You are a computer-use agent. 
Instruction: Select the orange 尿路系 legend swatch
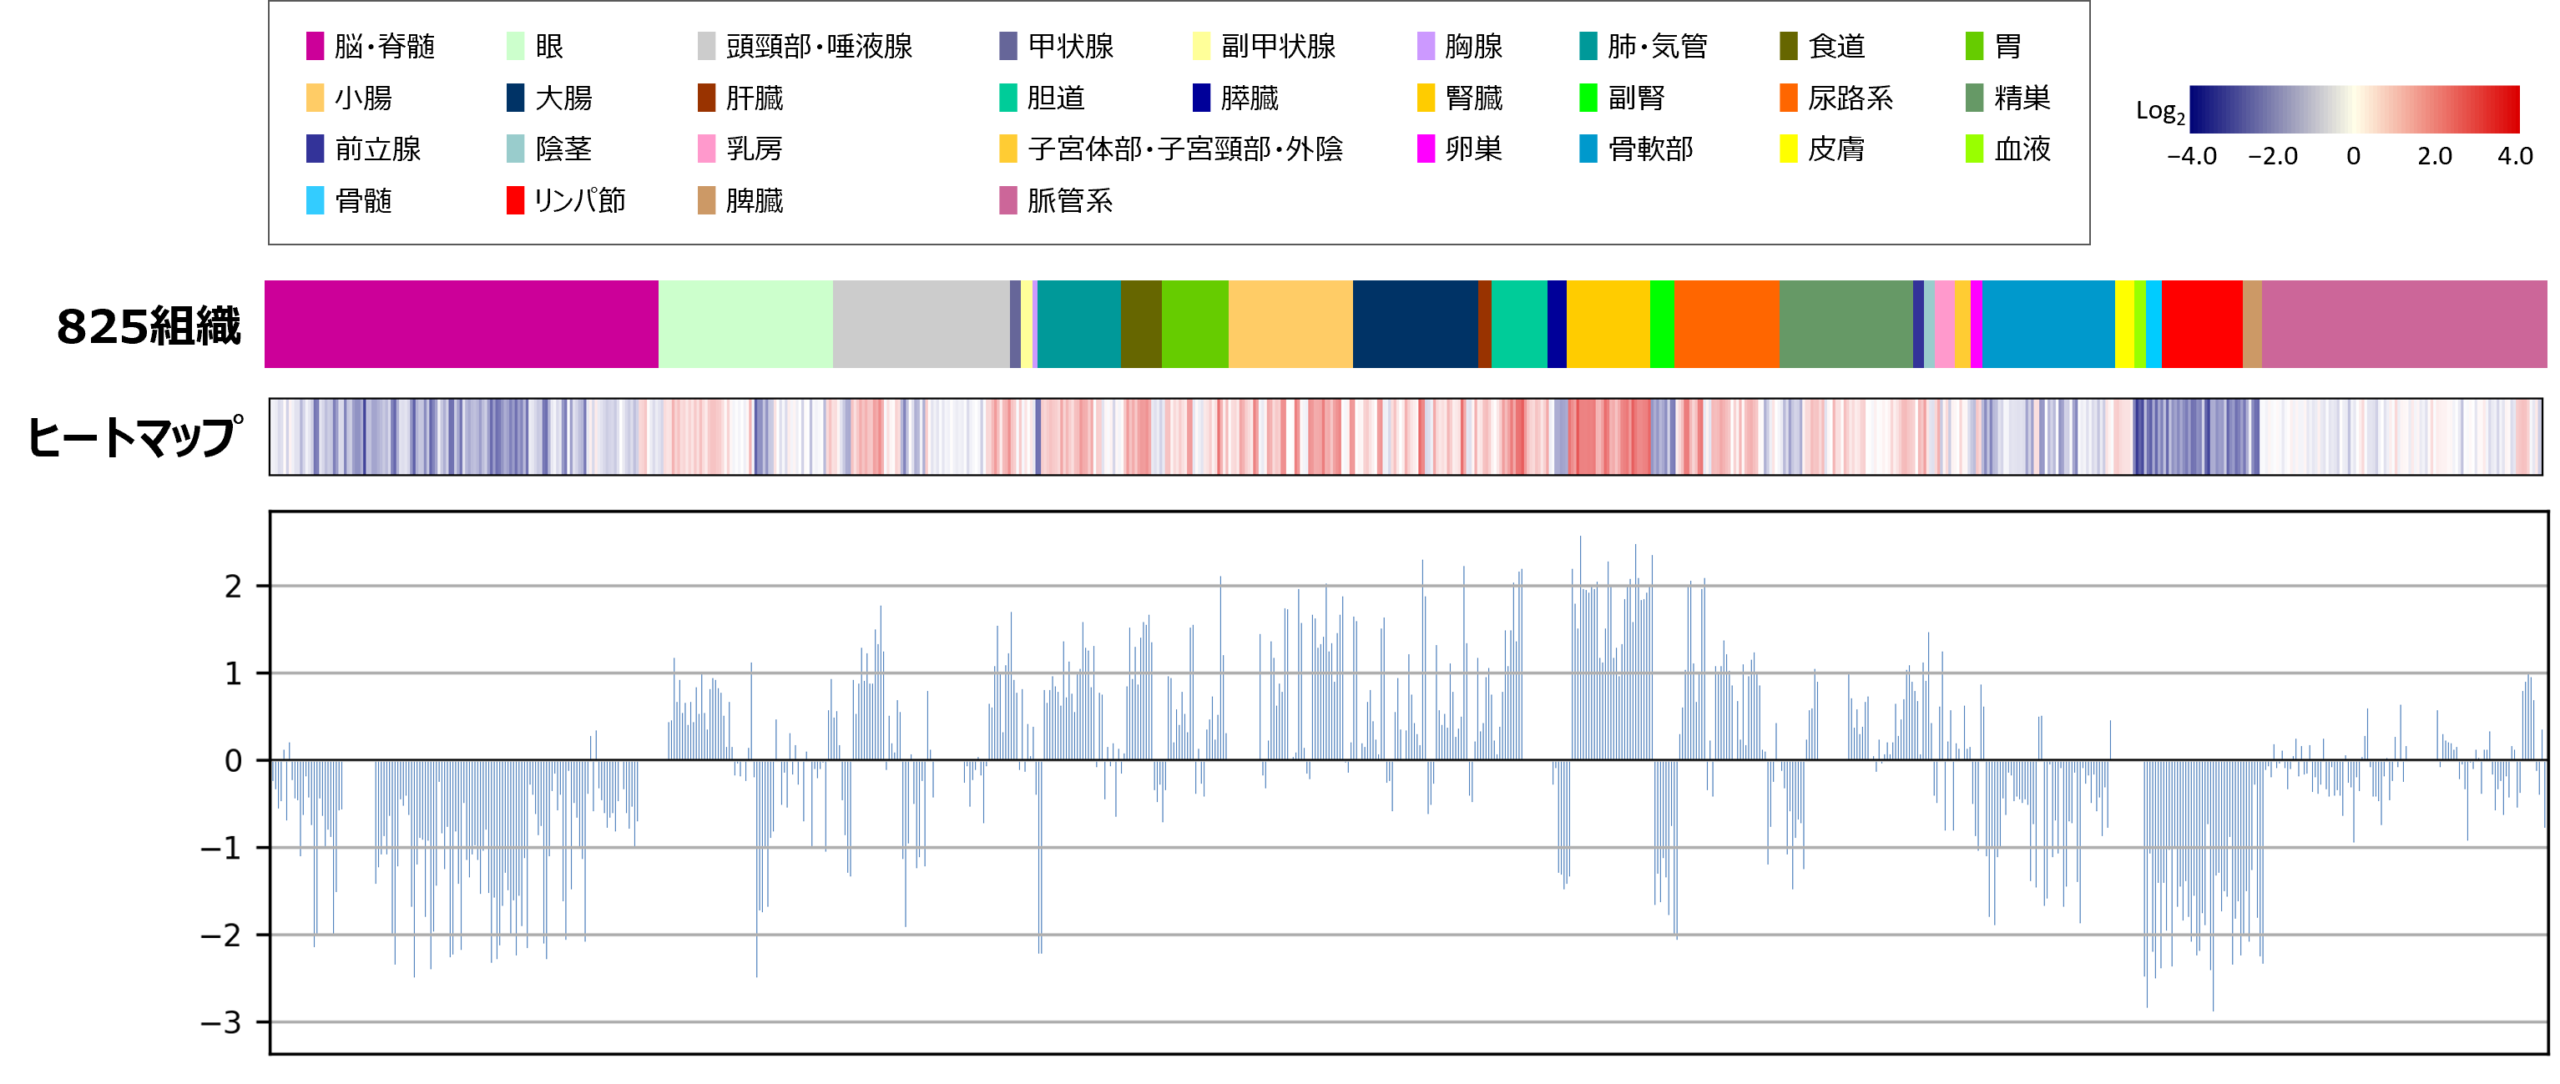click(1788, 98)
